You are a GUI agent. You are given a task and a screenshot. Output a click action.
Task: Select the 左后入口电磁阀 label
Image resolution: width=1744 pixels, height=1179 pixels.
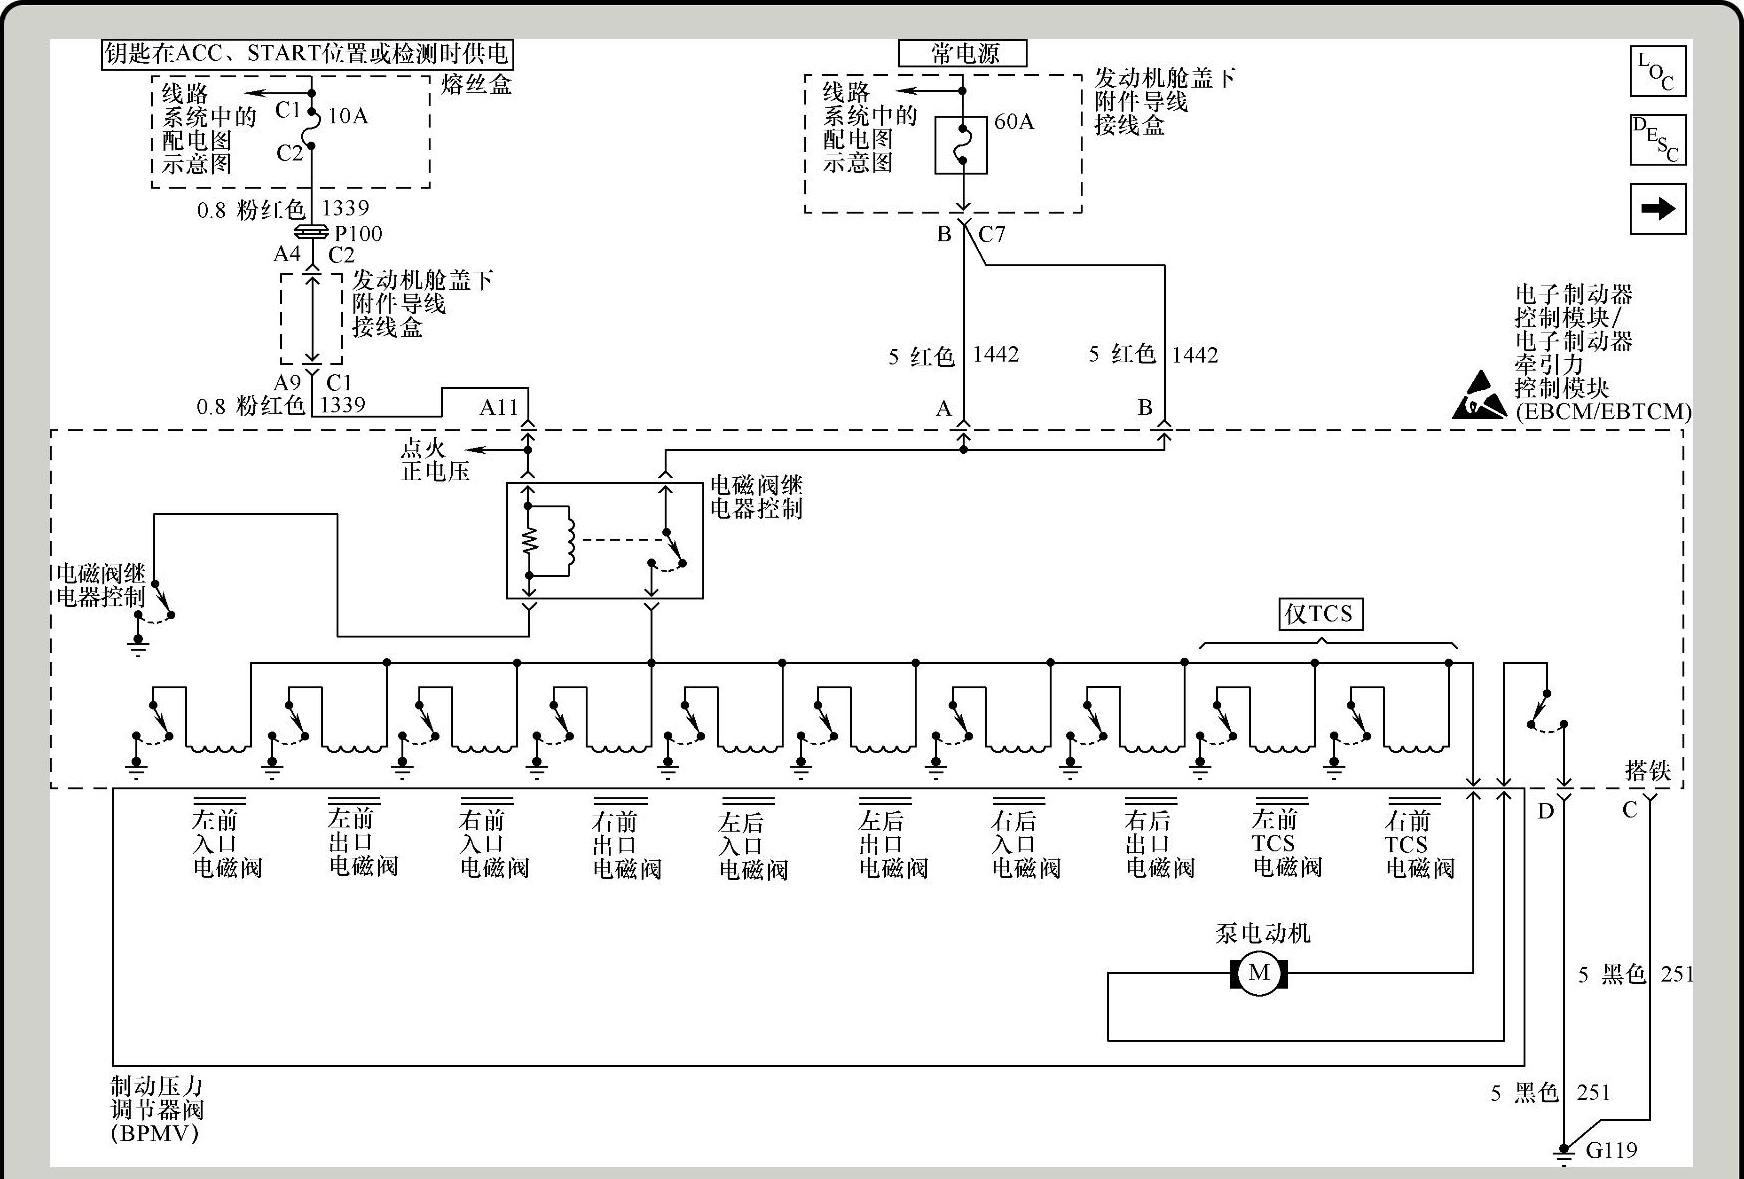pos(753,846)
